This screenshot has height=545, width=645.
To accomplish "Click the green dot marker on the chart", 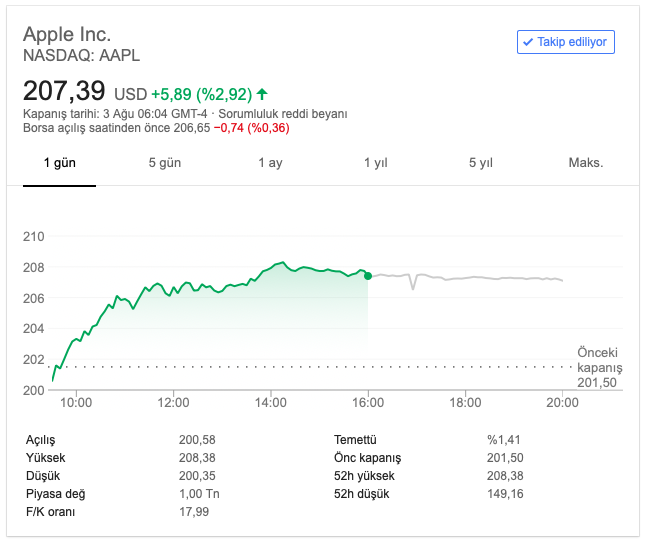I will point(368,275).
